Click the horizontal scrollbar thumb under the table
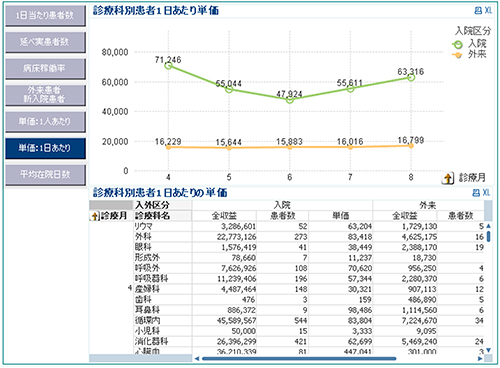 pos(299,359)
